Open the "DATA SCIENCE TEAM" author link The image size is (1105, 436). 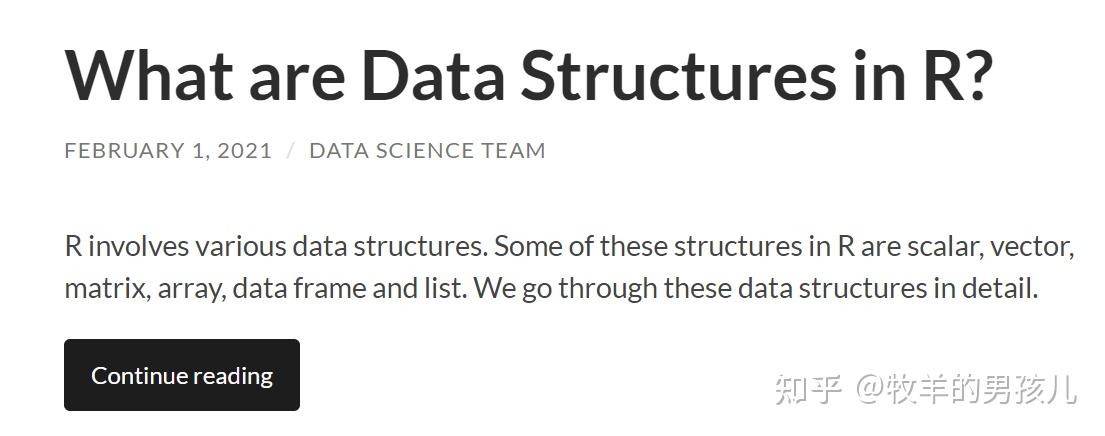[x=427, y=151]
